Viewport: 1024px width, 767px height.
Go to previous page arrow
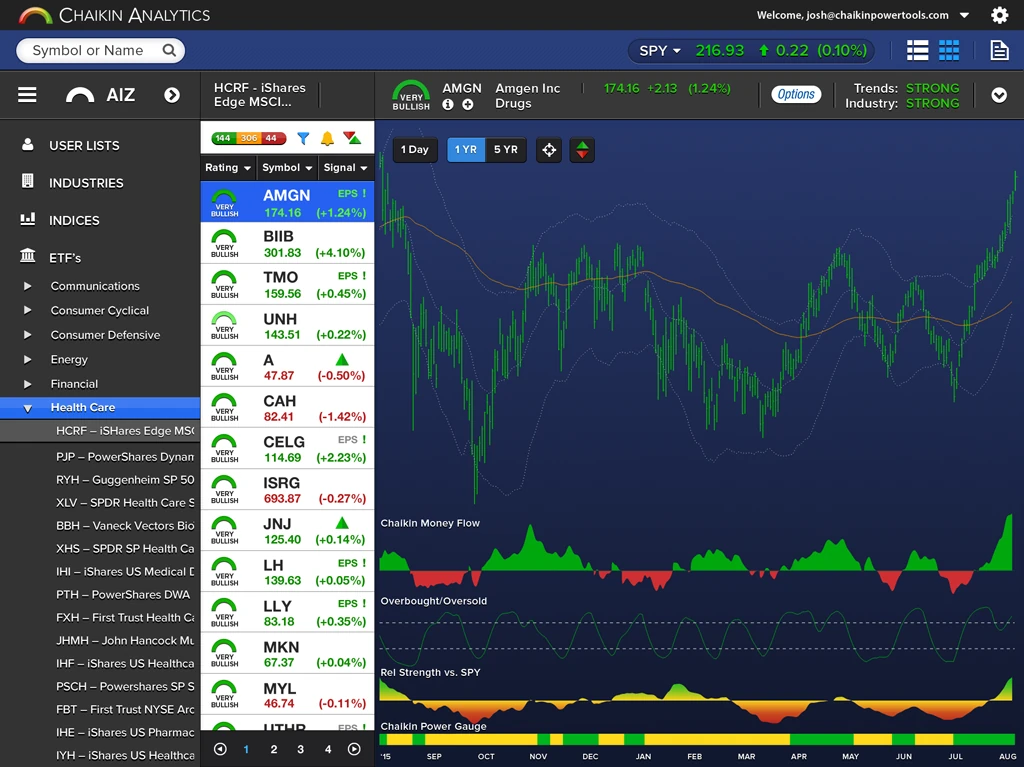(x=220, y=749)
